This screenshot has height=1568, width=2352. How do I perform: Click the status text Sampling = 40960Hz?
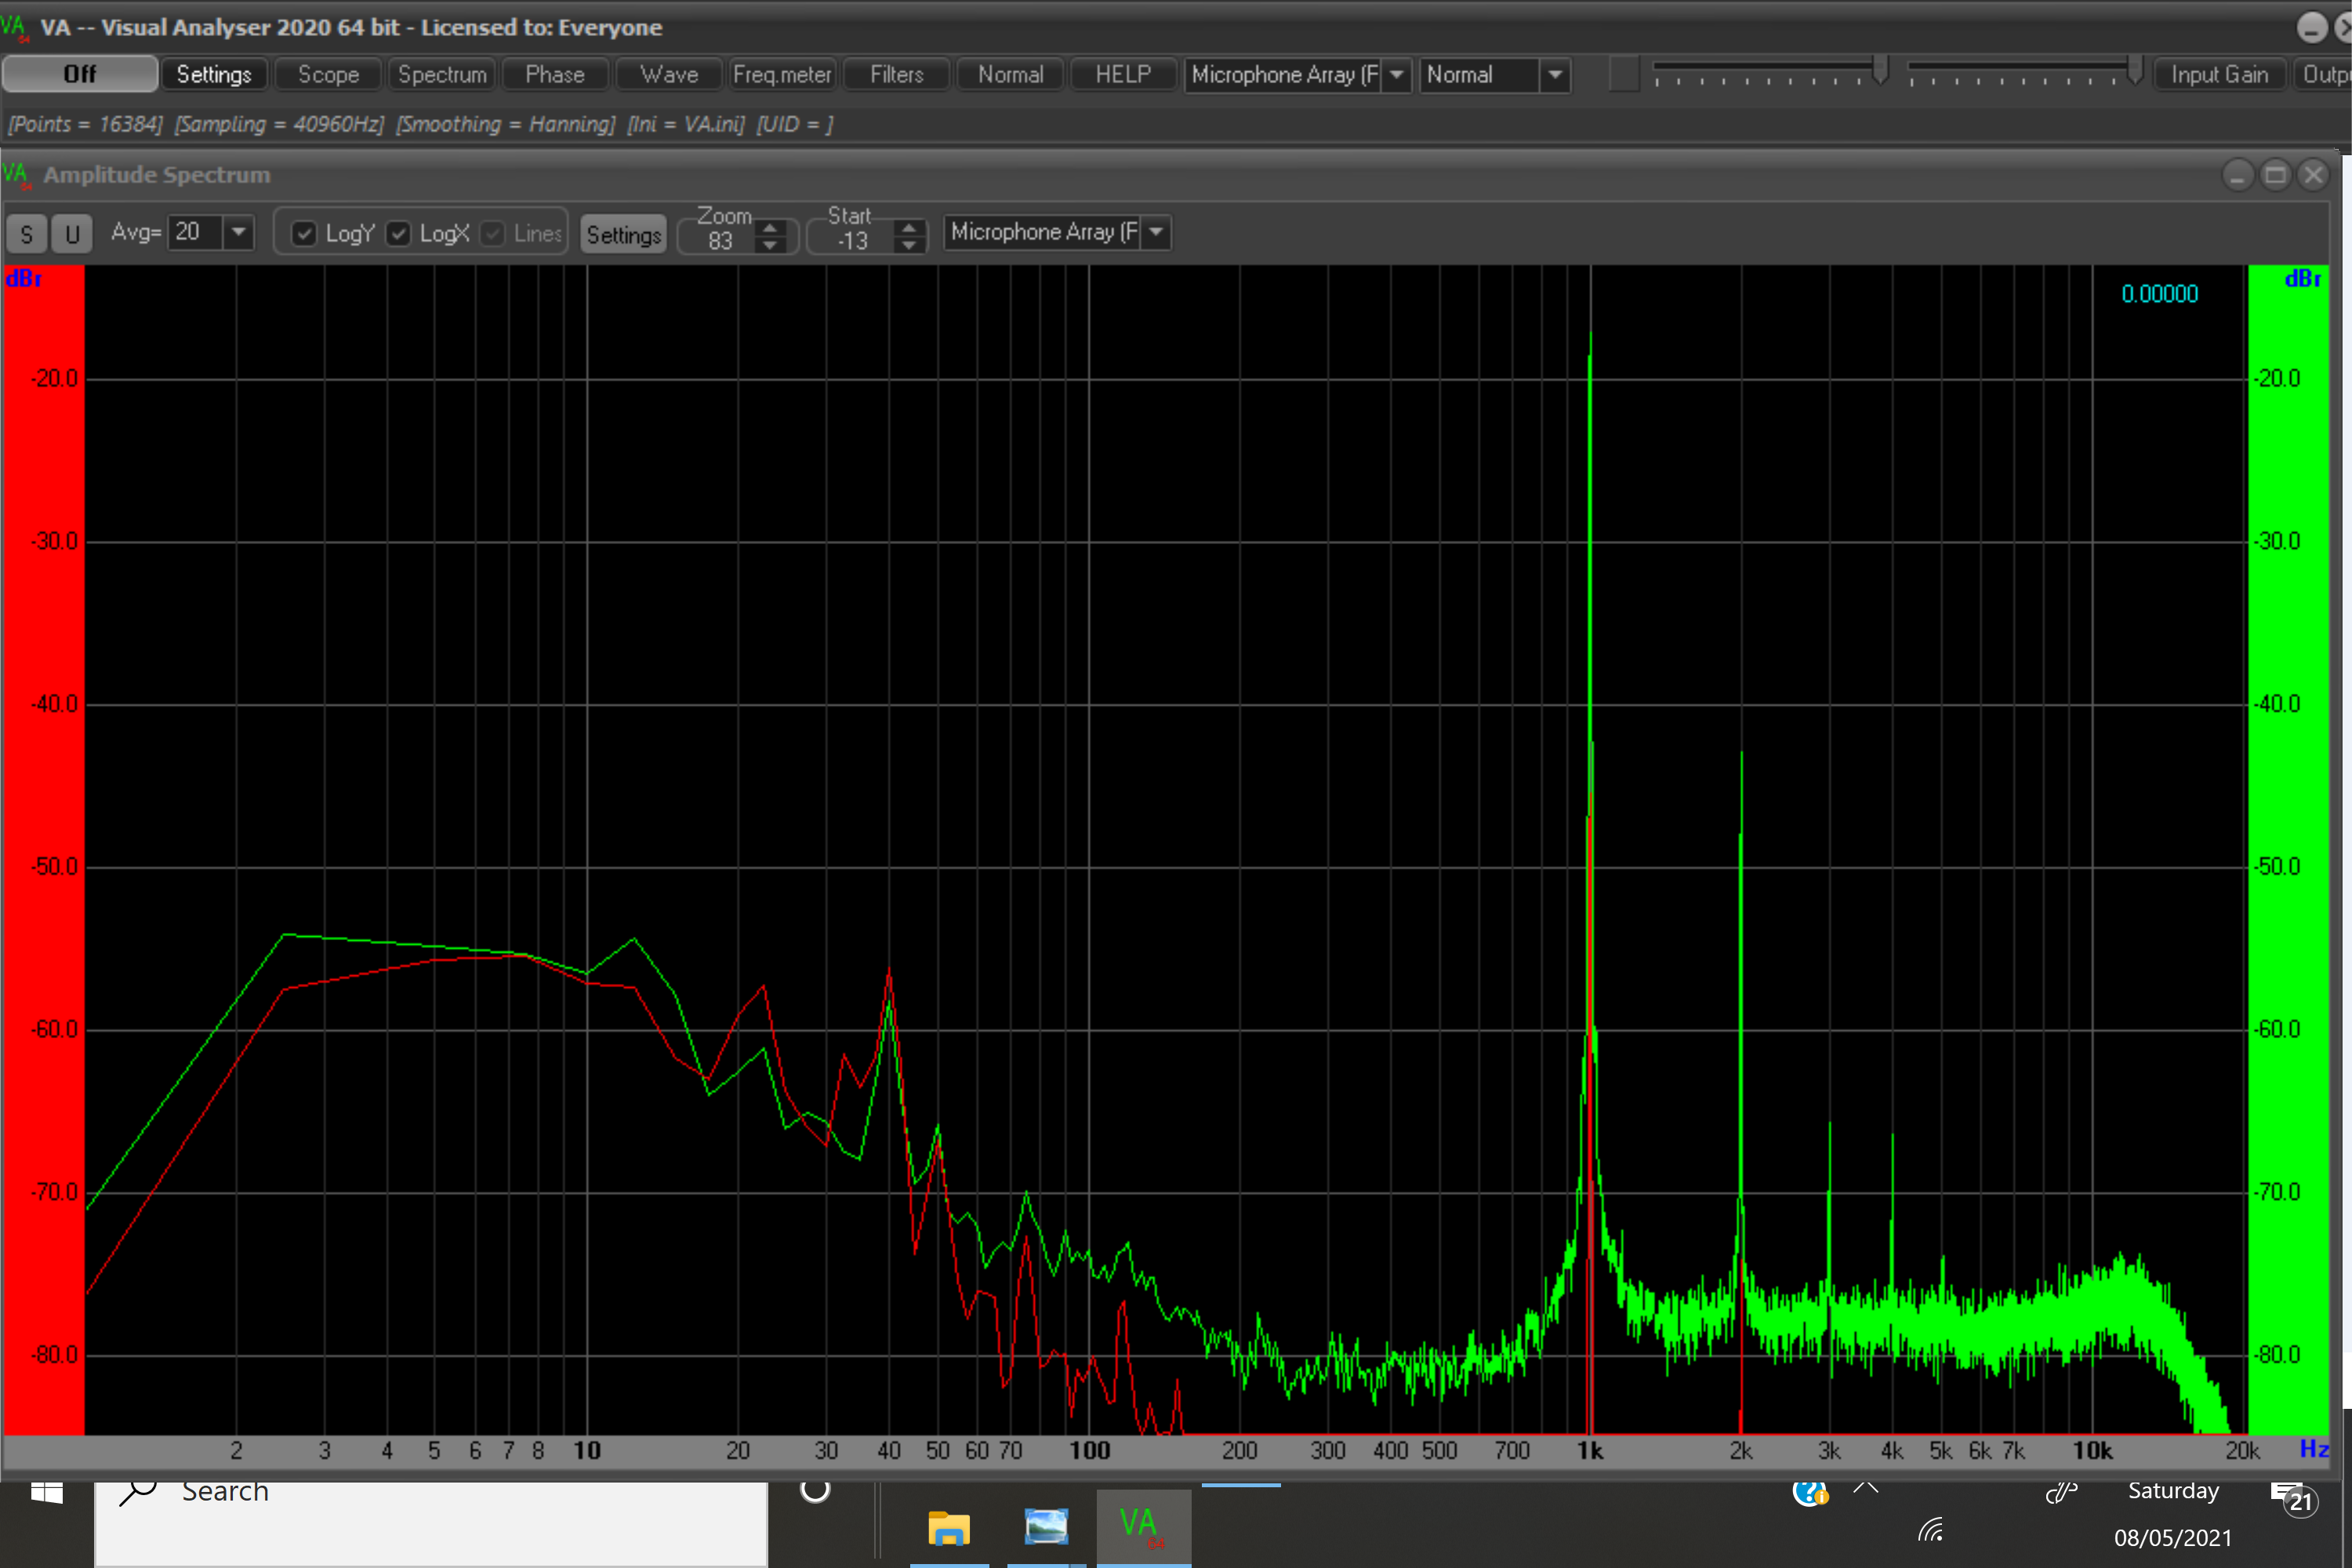tap(279, 124)
